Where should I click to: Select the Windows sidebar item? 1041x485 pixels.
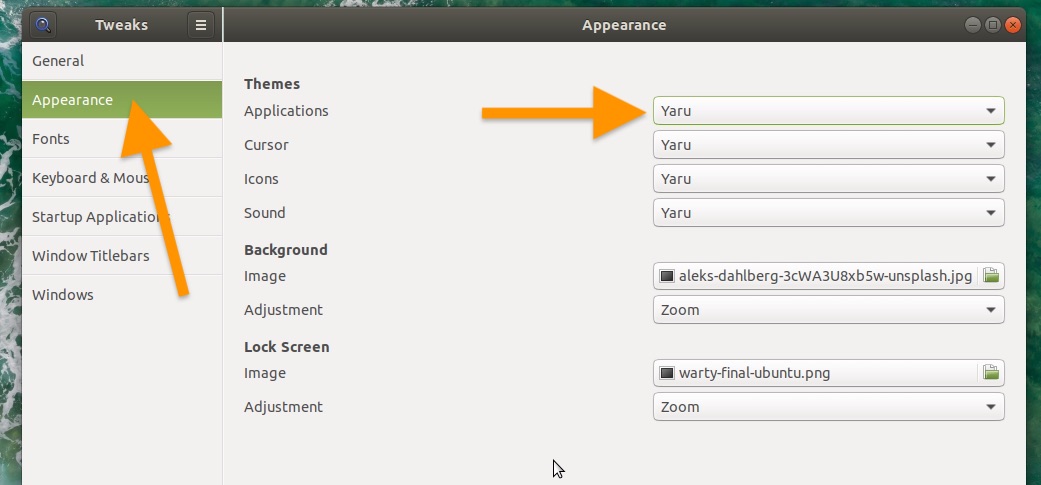(x=122, y=295)
